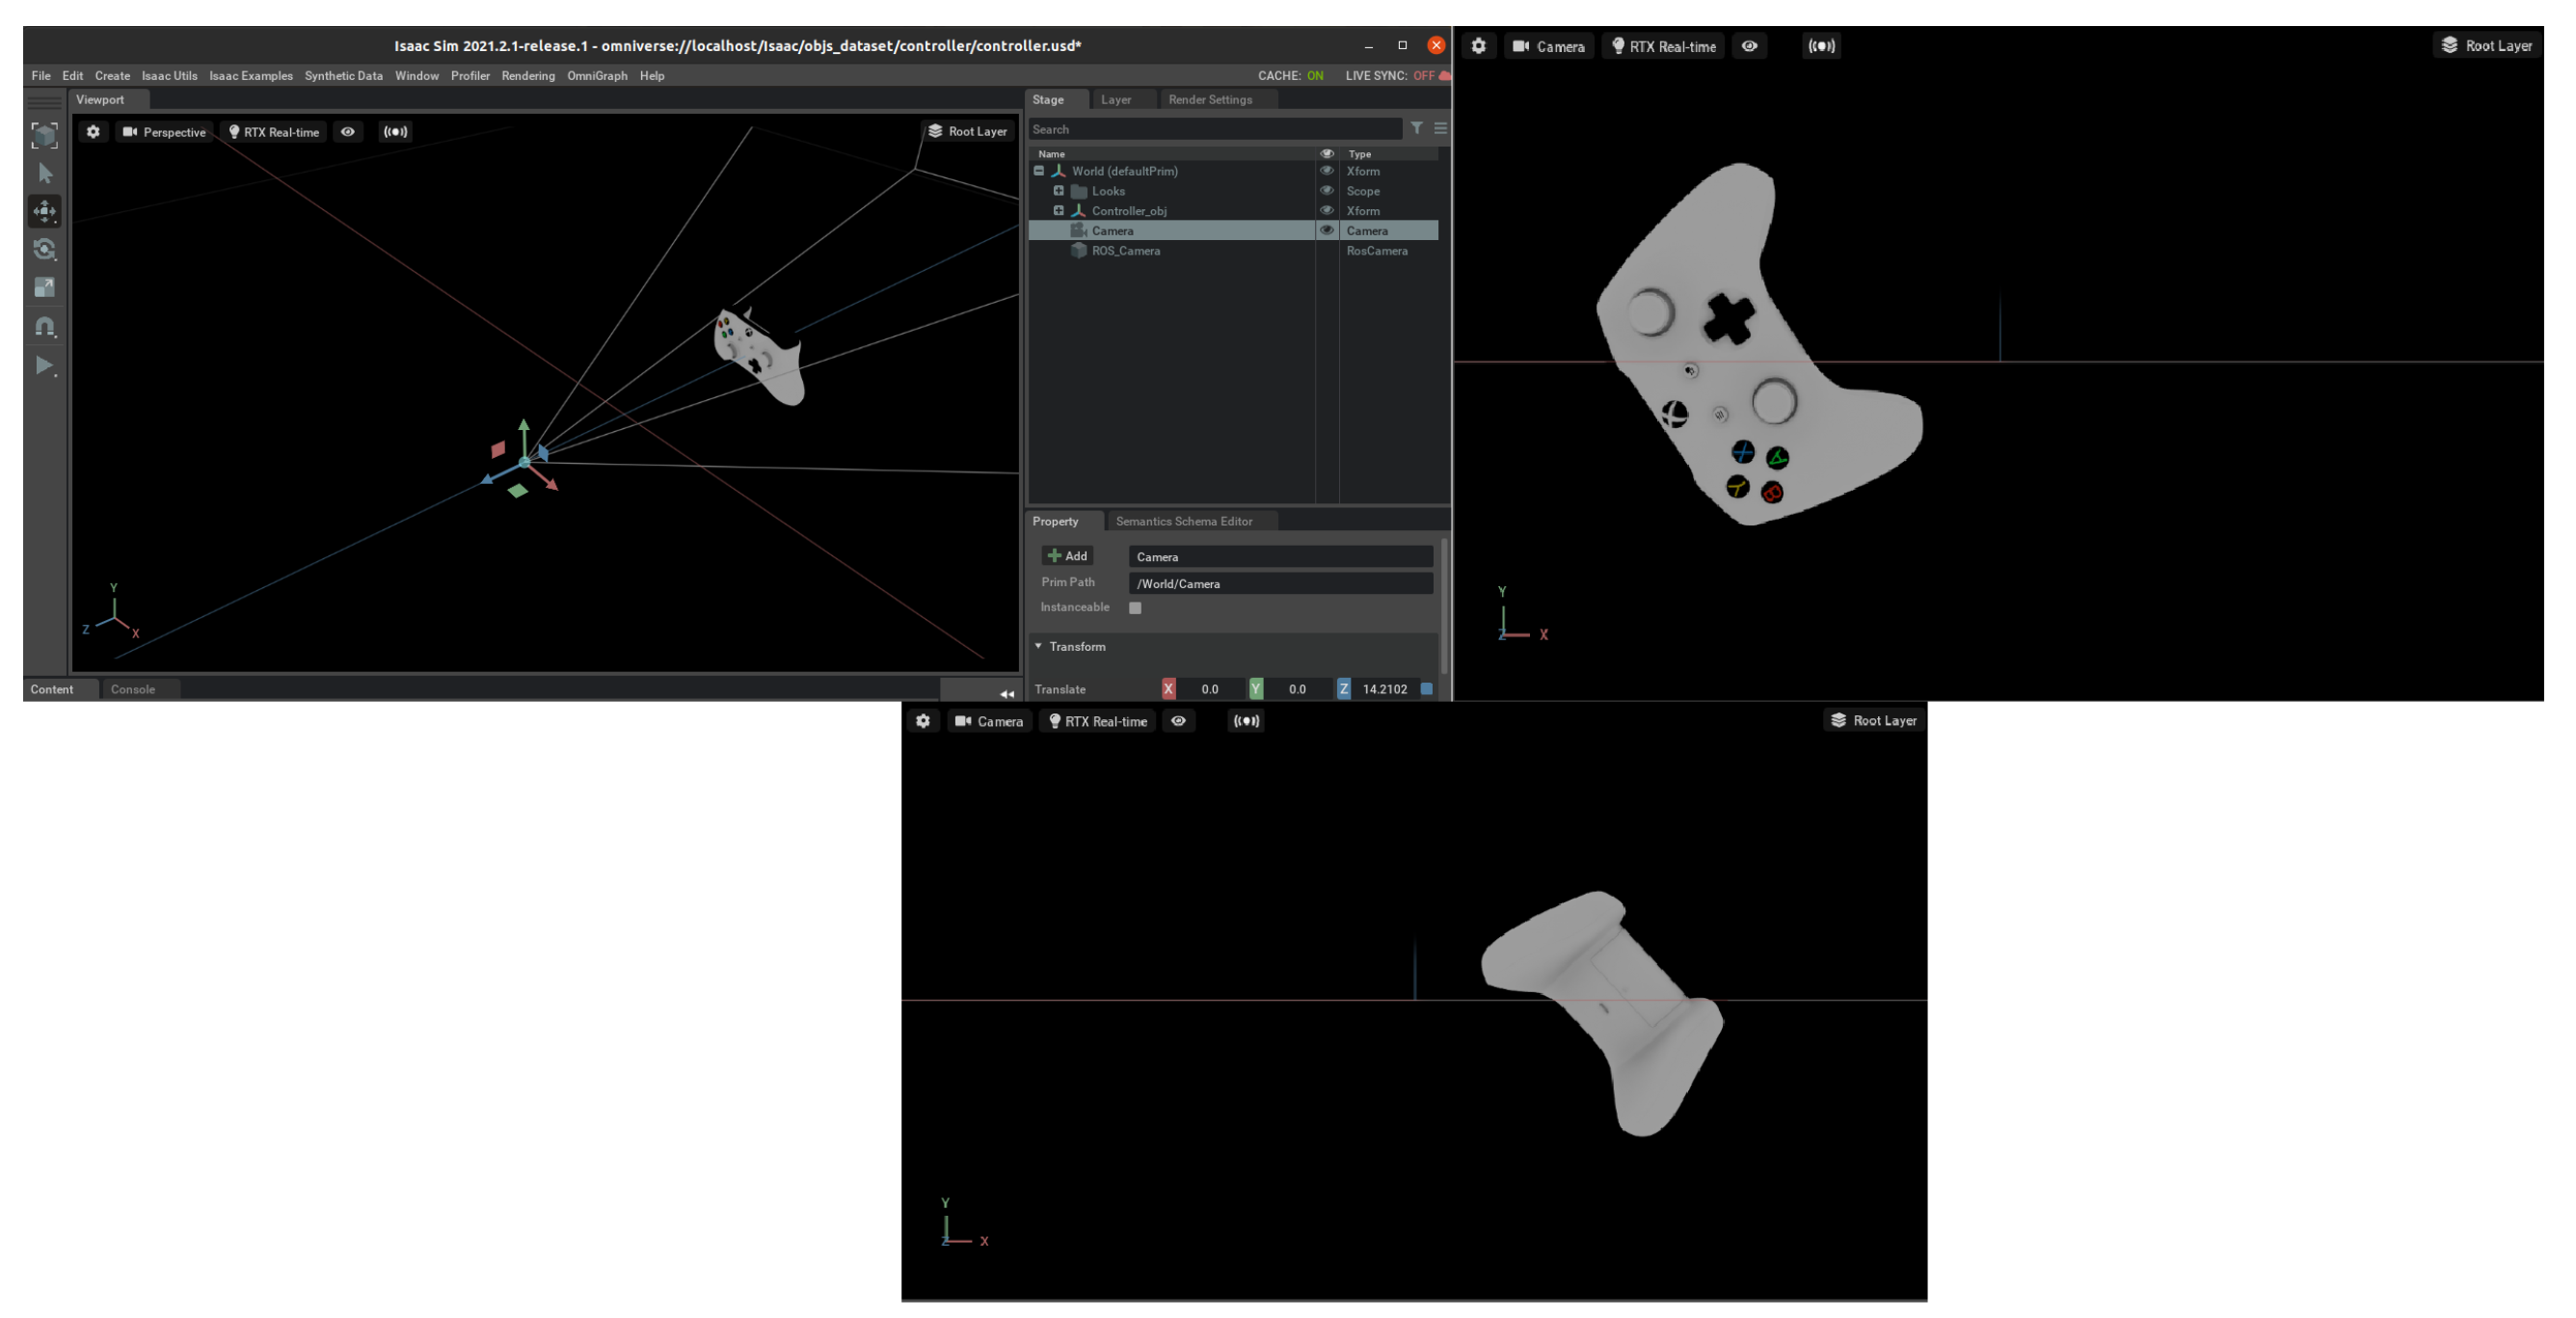This screenshot has height=1318, width=2576.
Task: Check the Instanceable checkbox
Action: 1135,608
